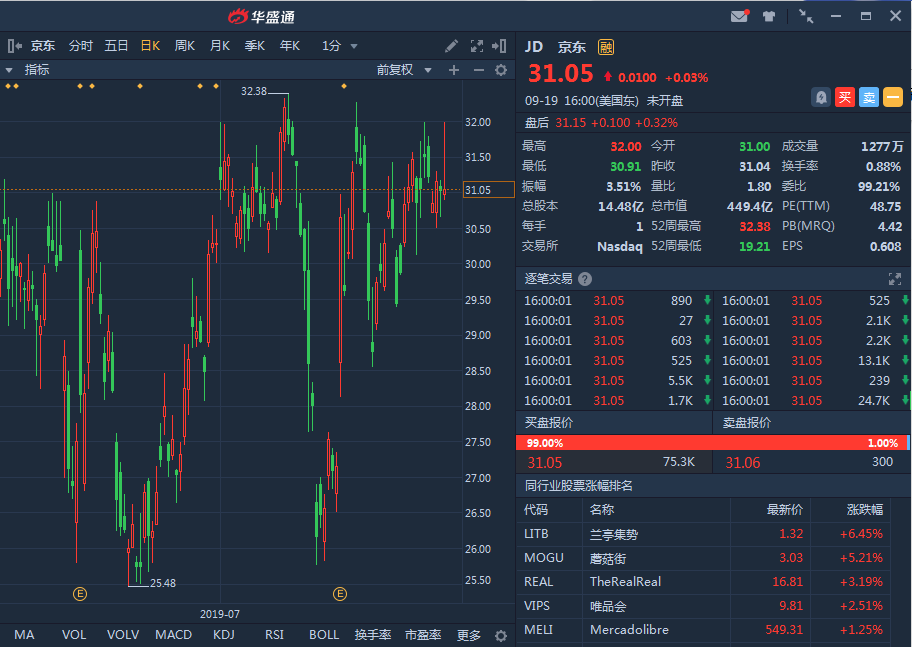This screenshot has height=647, width=912.
Task: Select the 周K weekly candlestick tab
Action: 184,46
